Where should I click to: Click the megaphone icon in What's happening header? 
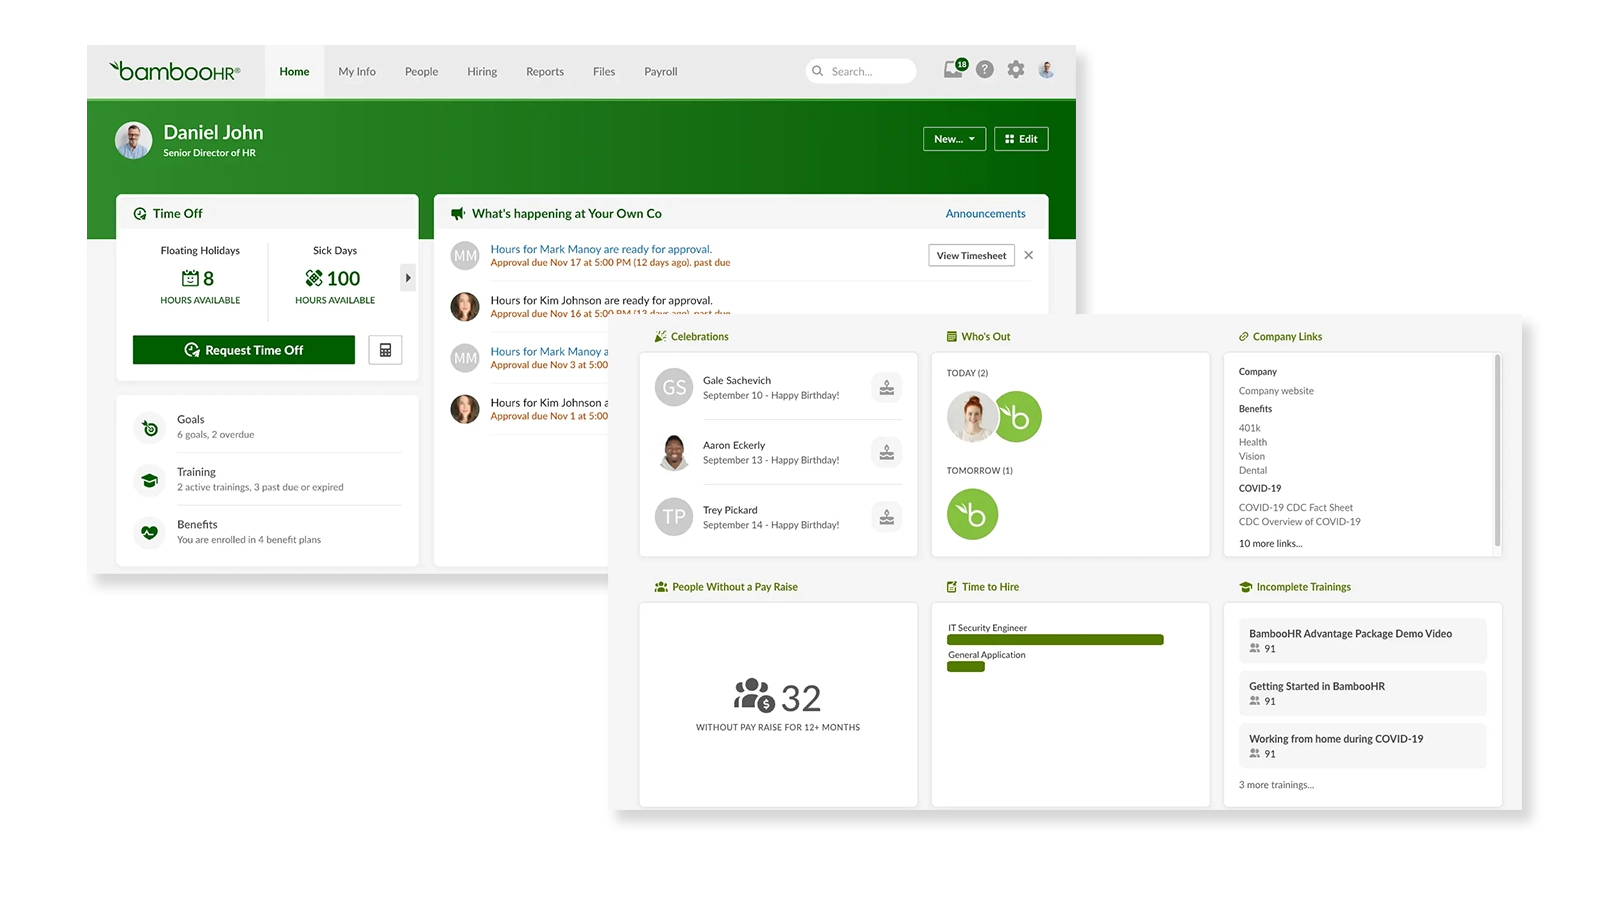click(x=457, y=213)
